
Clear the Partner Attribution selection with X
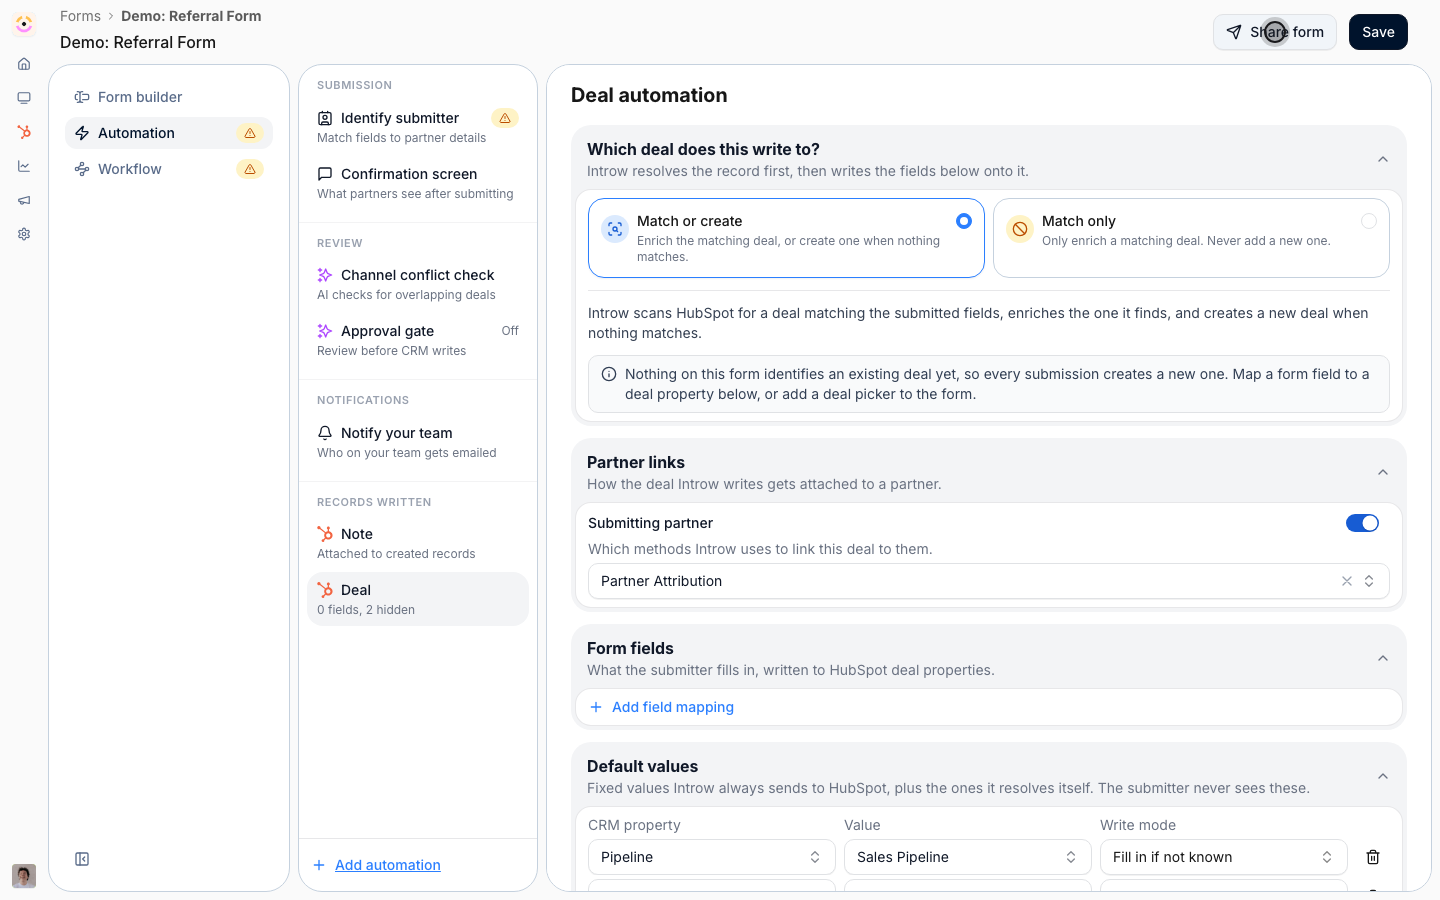click(1347, 581)
